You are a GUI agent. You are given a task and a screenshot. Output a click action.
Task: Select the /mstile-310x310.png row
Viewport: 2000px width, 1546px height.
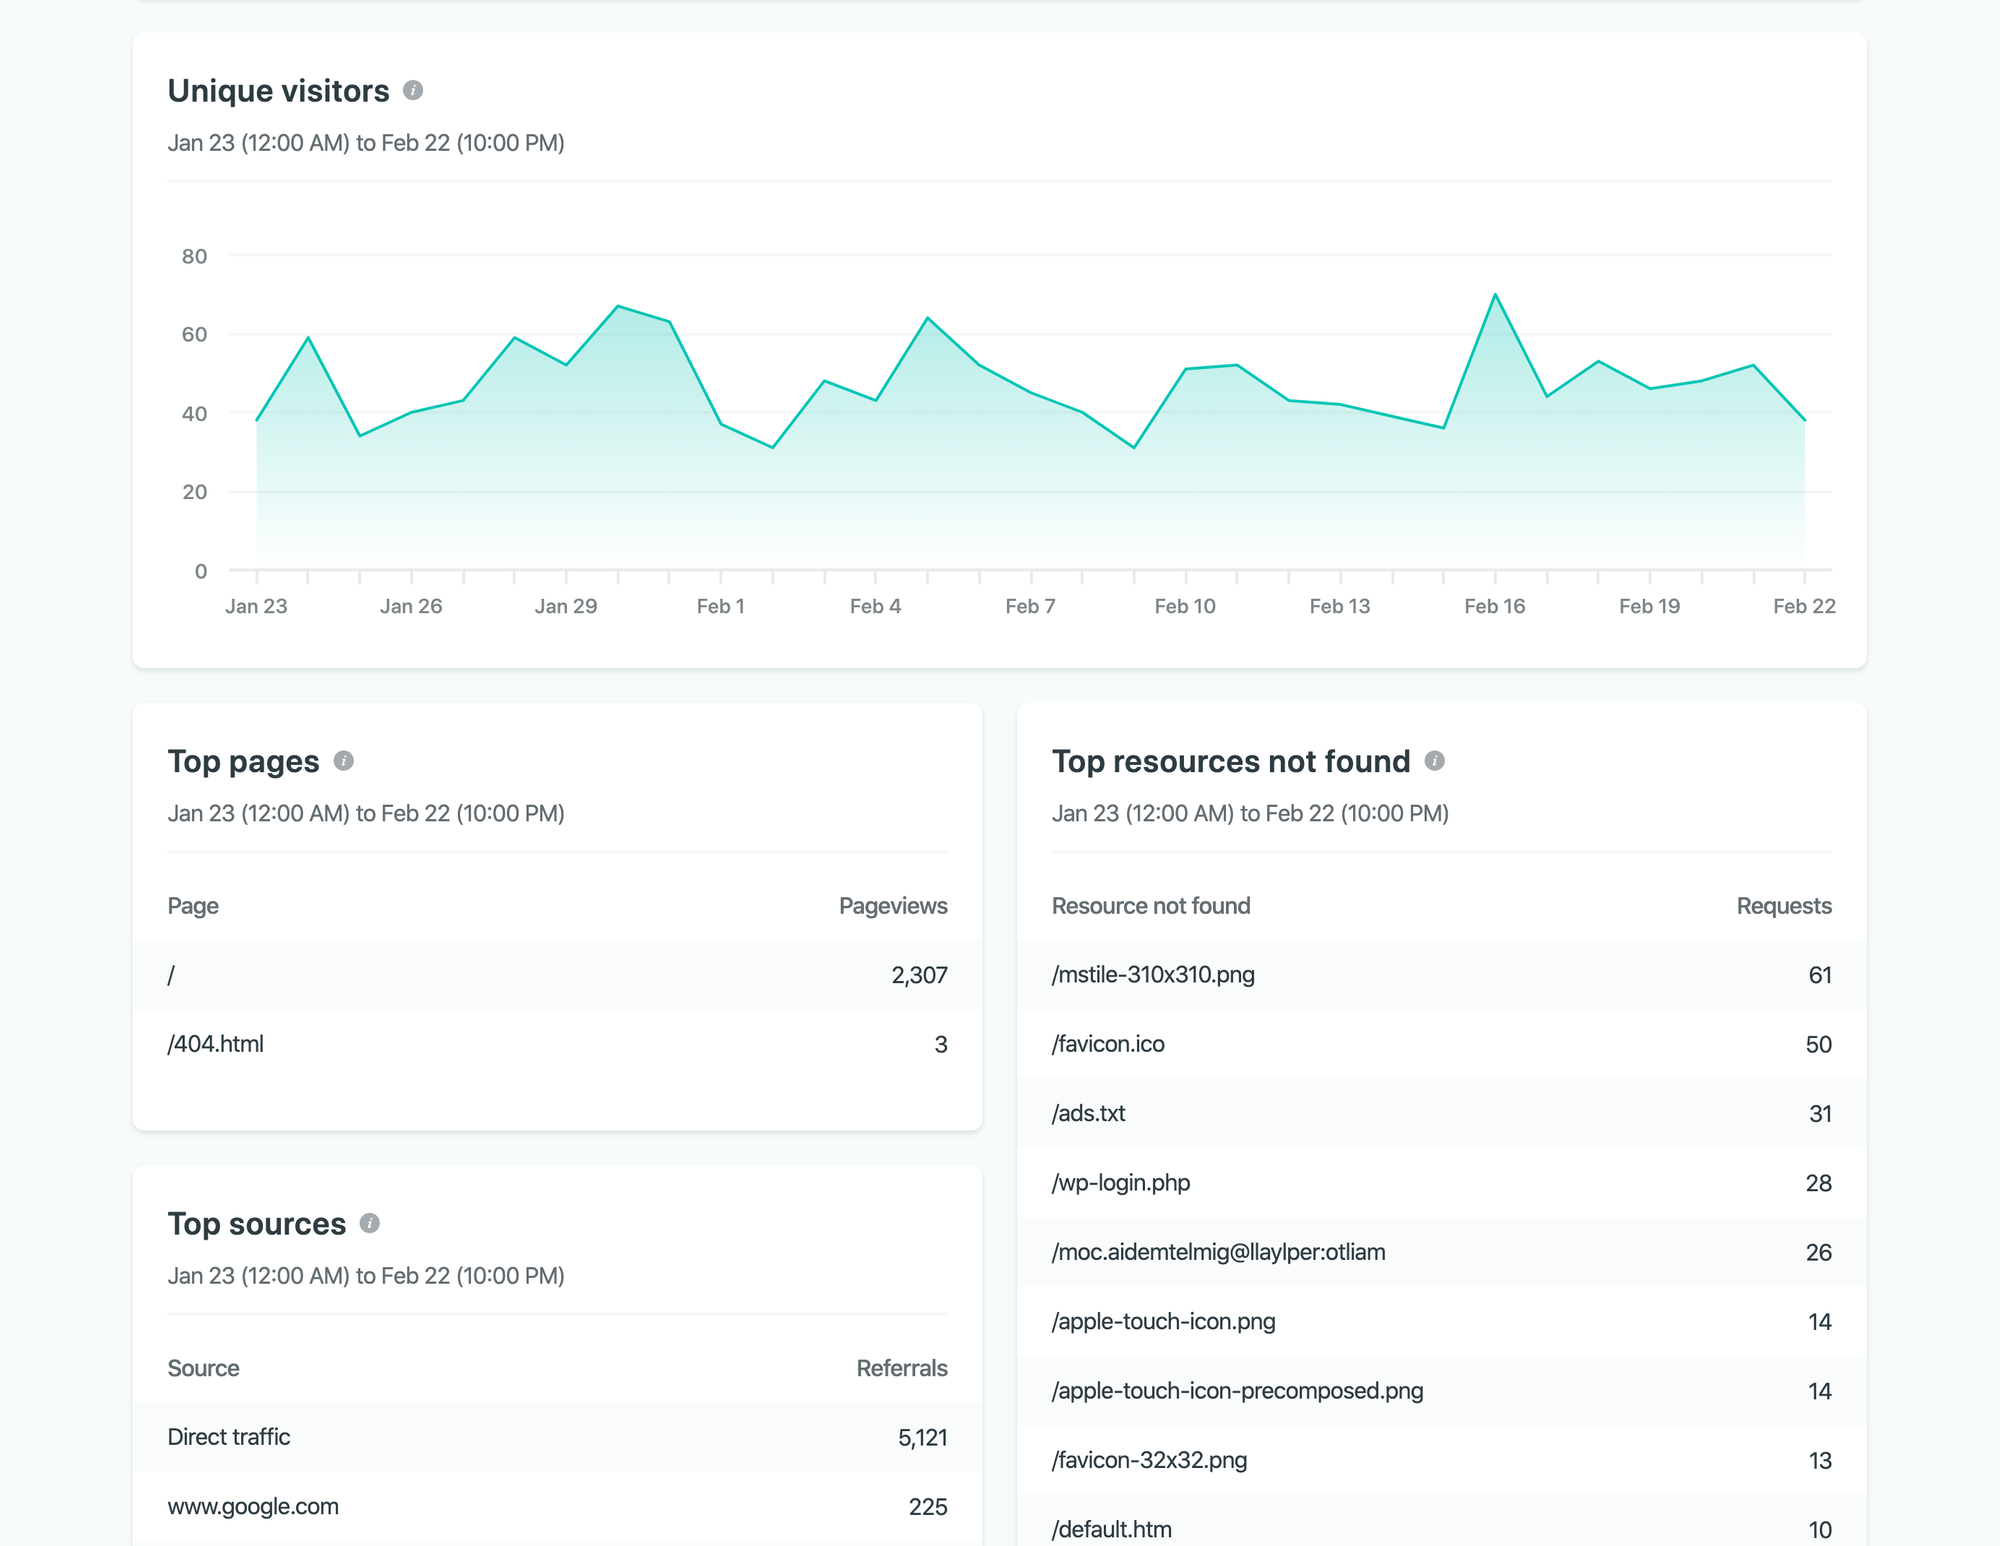point(1441,975)
